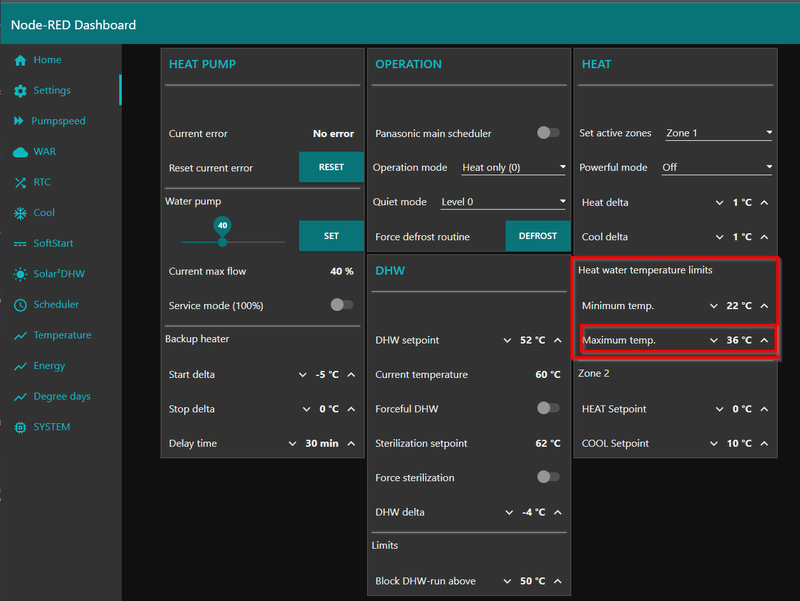Toggle Panasonic main scheduler switch
Viewport: 800px width, 601px height.
click(x=548, y=133)
